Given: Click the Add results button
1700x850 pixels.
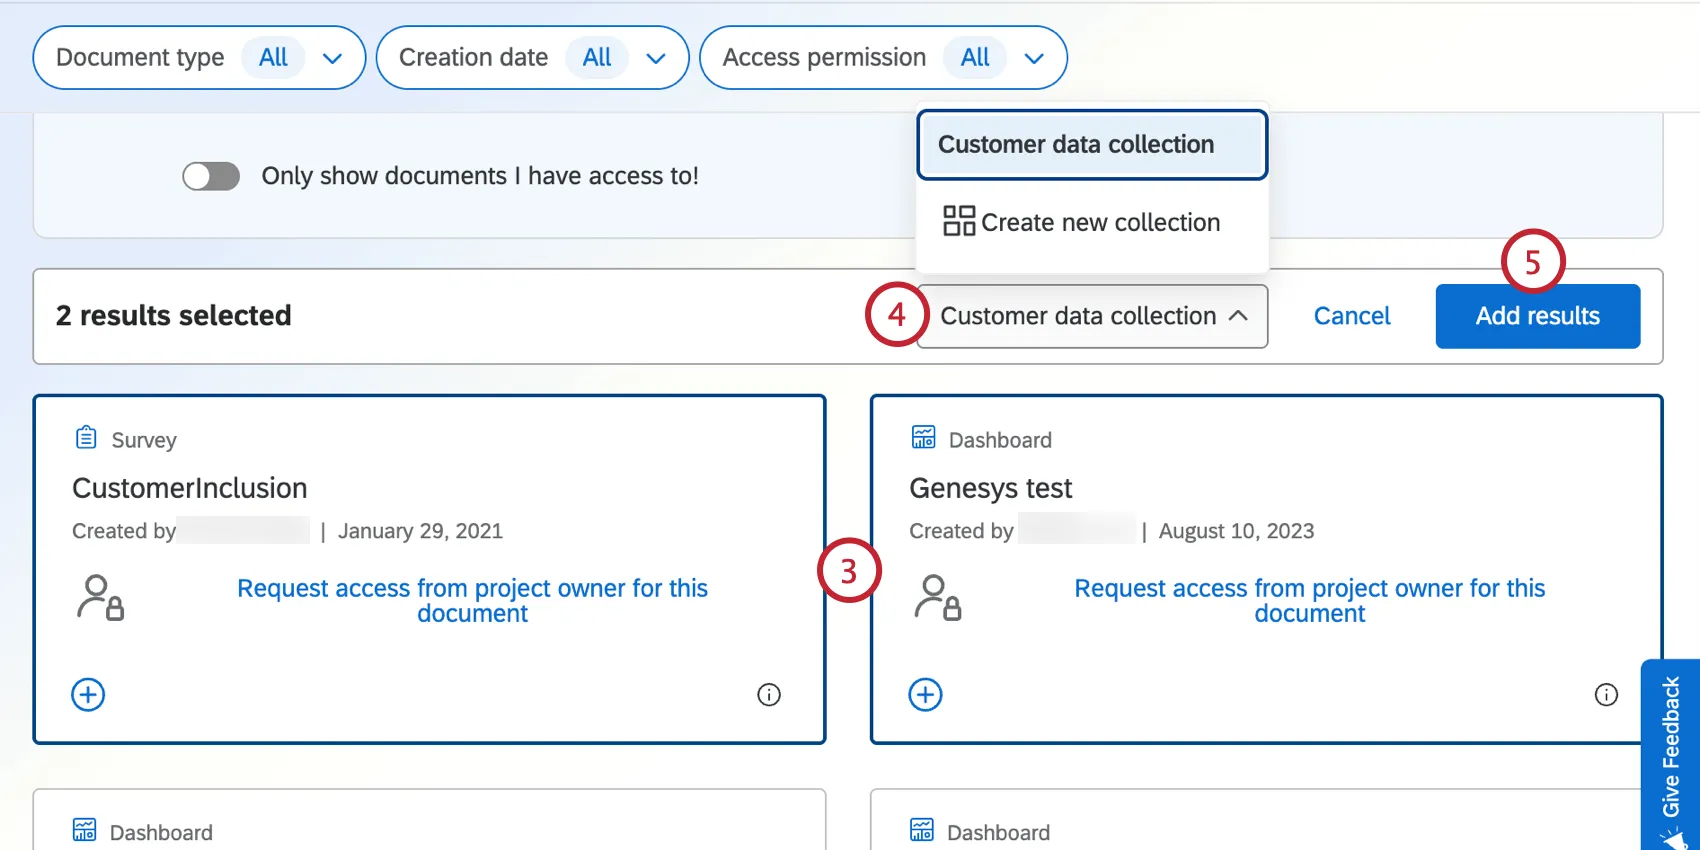Looking at the screenshot, I should point(1537,316).
